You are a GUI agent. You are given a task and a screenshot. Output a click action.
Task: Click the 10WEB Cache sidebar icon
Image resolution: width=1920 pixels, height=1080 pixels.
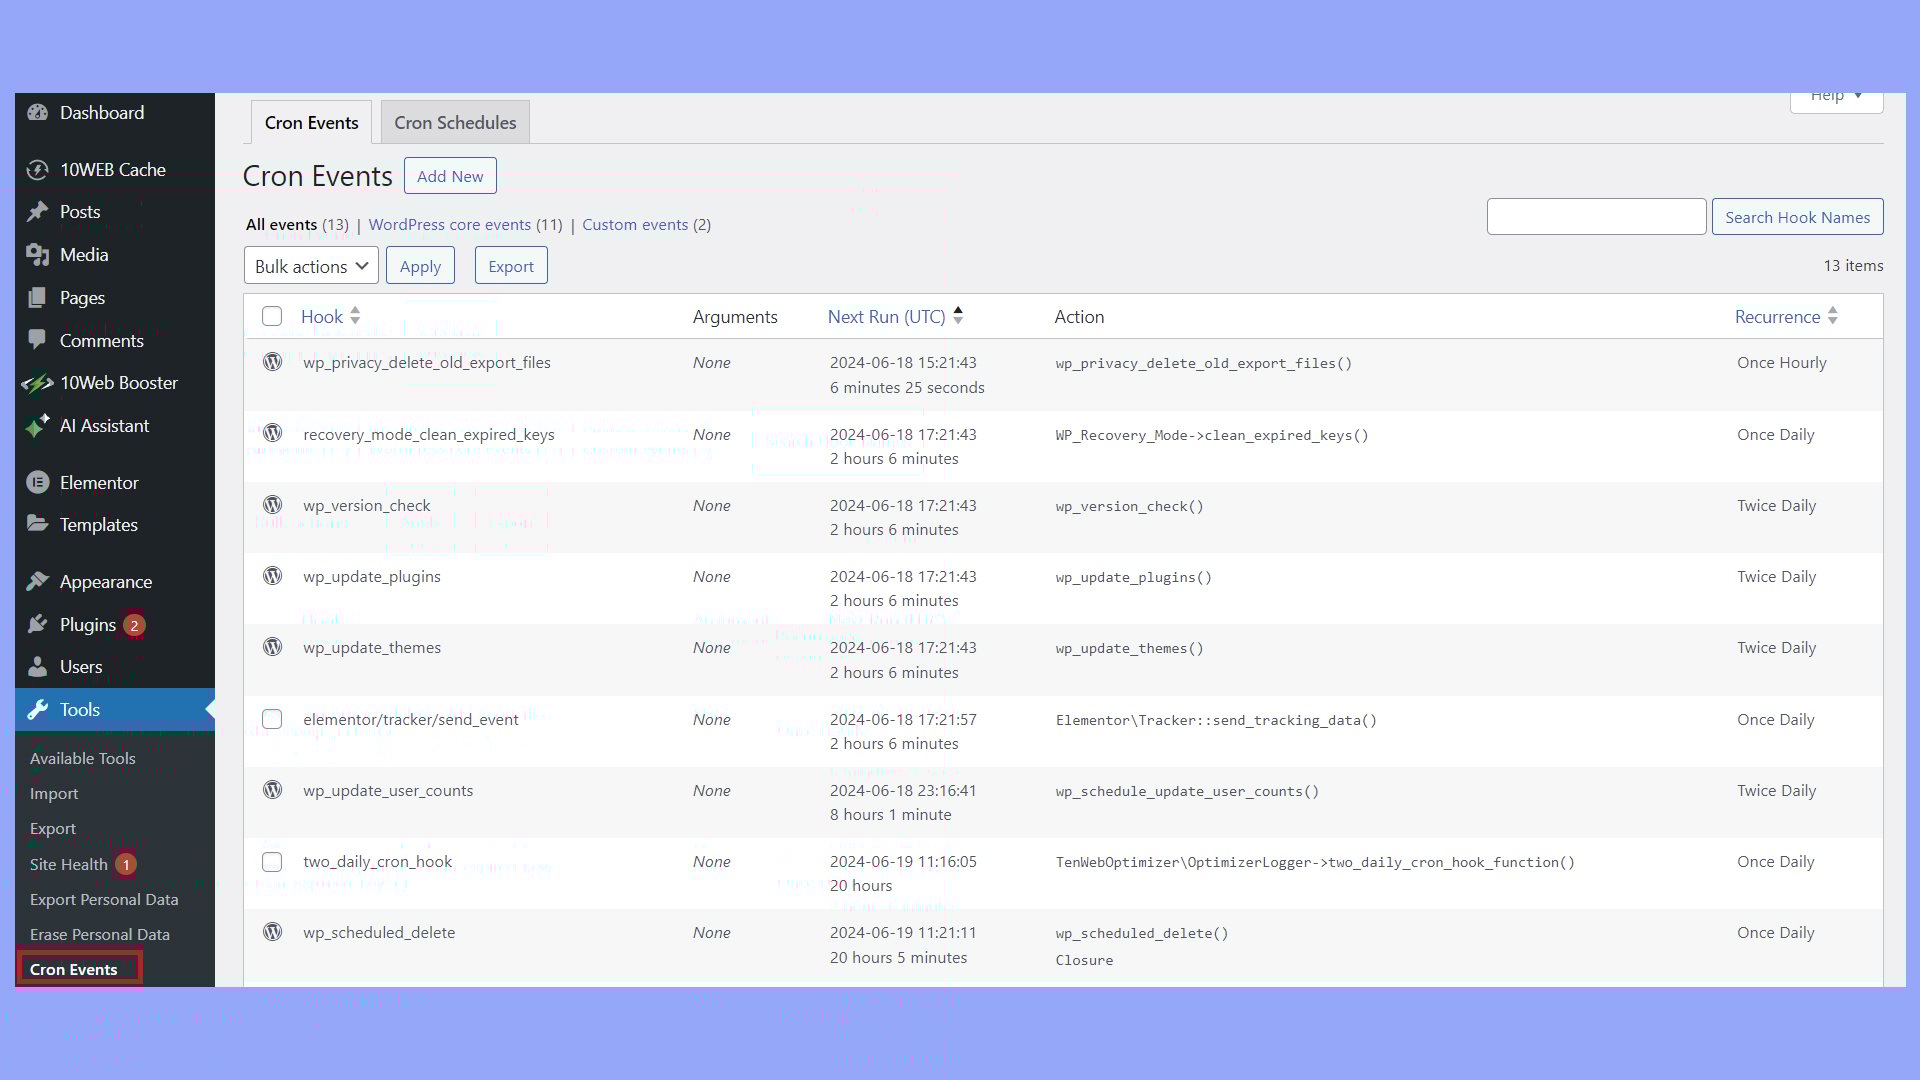pyautogui.click(x=38, y=170)
